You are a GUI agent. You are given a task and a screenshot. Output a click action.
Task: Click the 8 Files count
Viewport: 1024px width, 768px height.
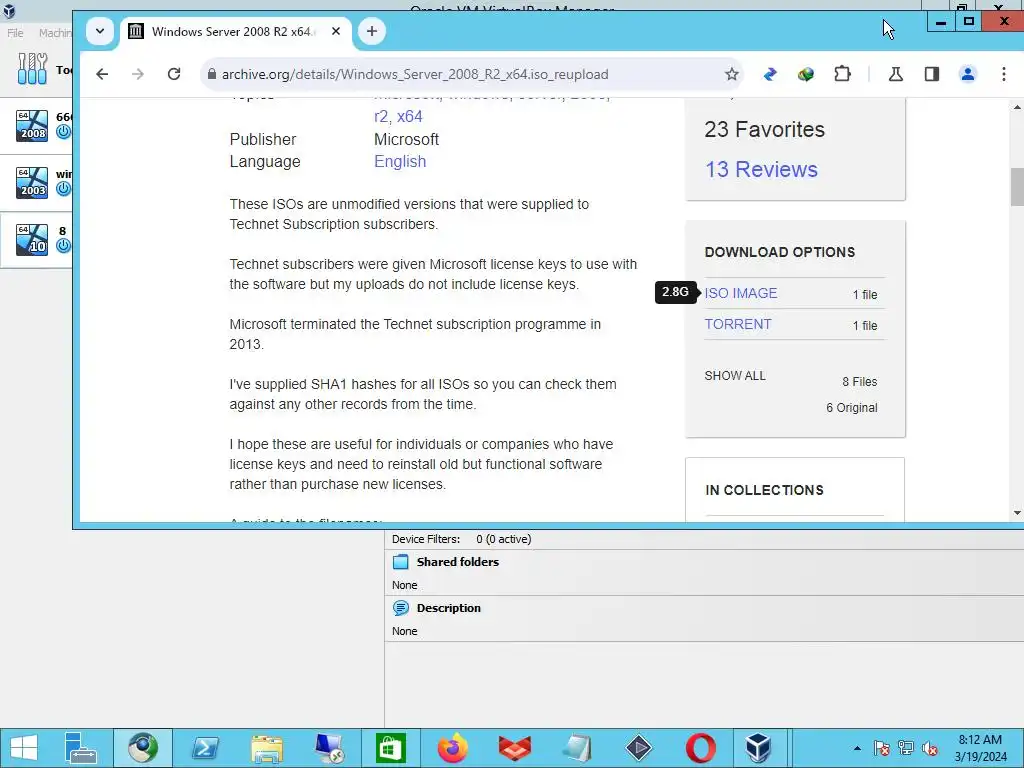(859, 381)
